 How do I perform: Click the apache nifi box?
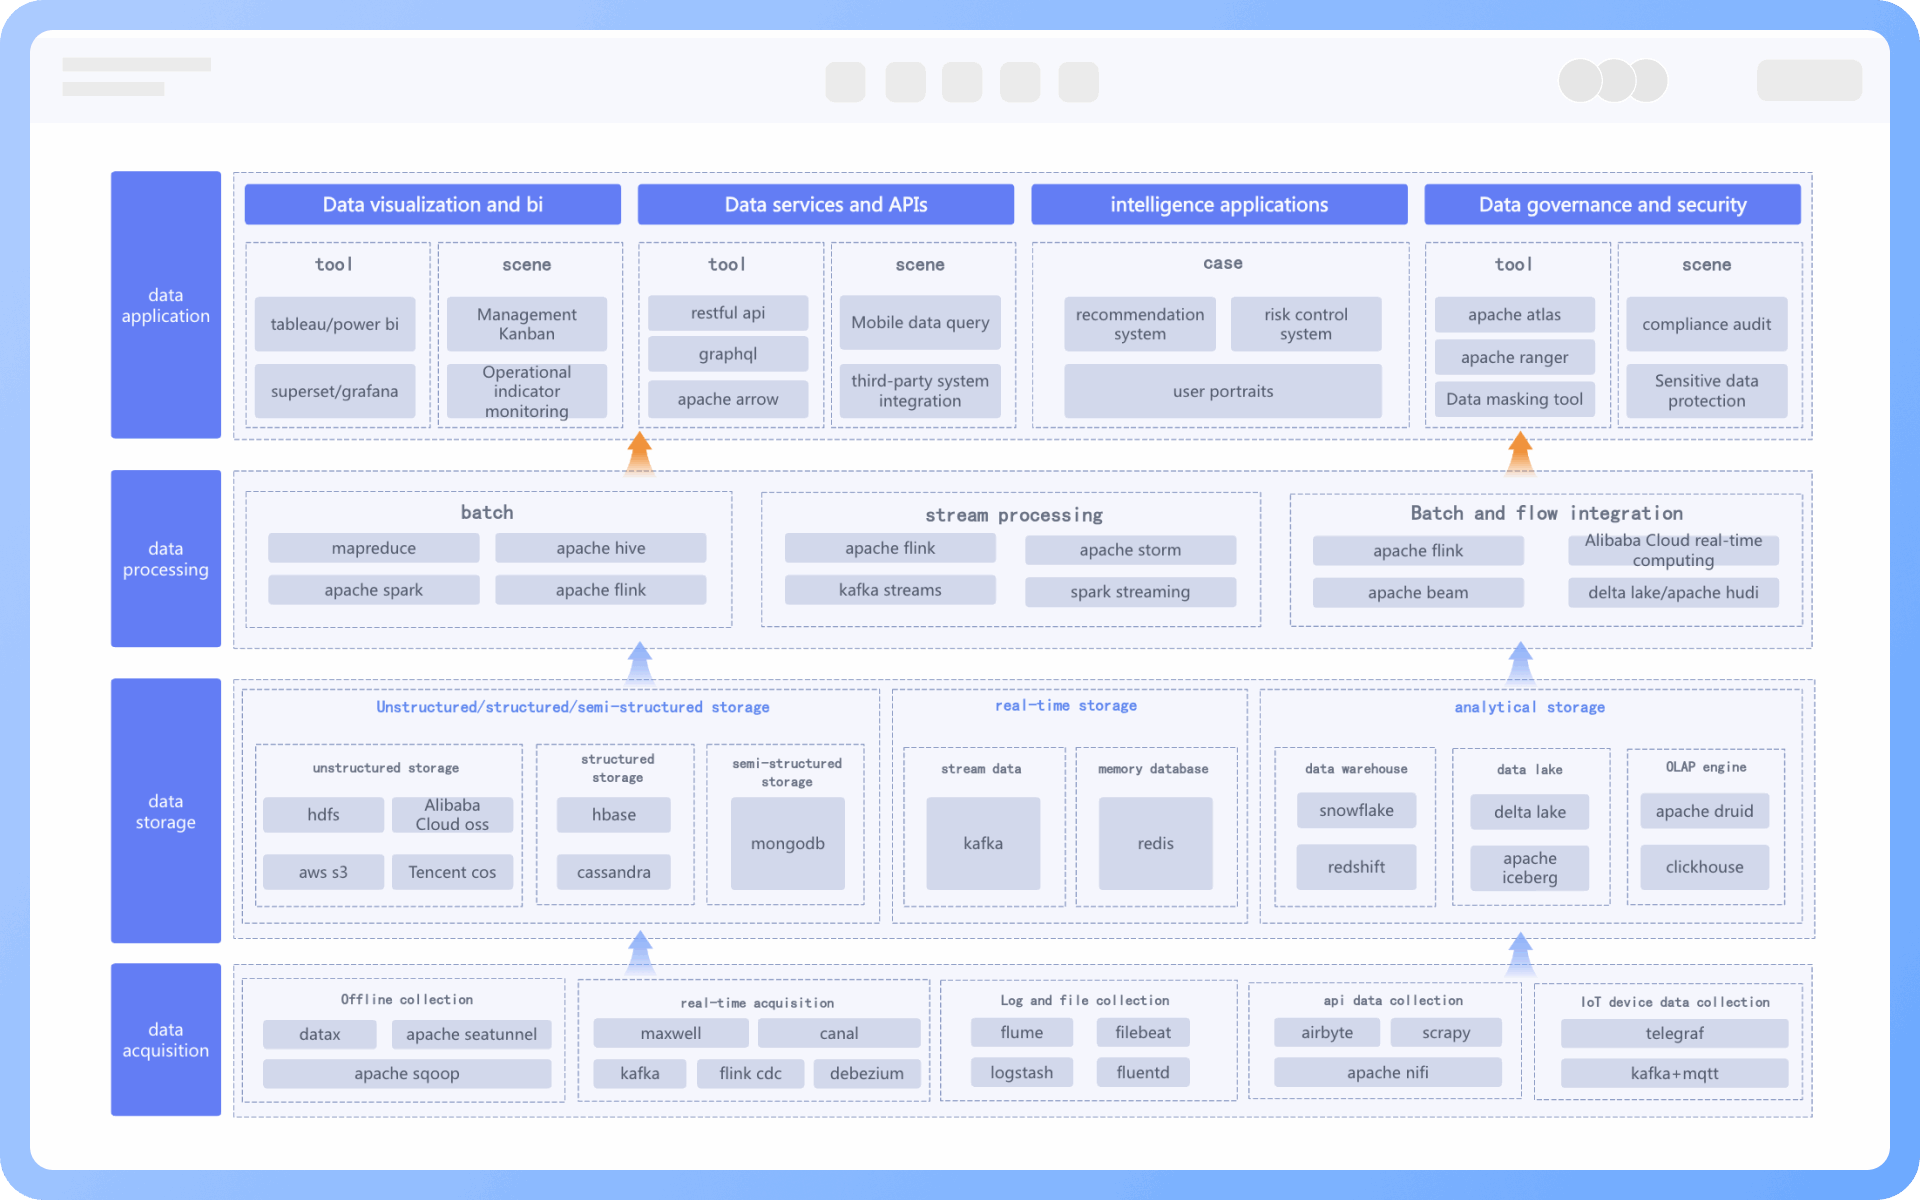pos(1388,1072)
